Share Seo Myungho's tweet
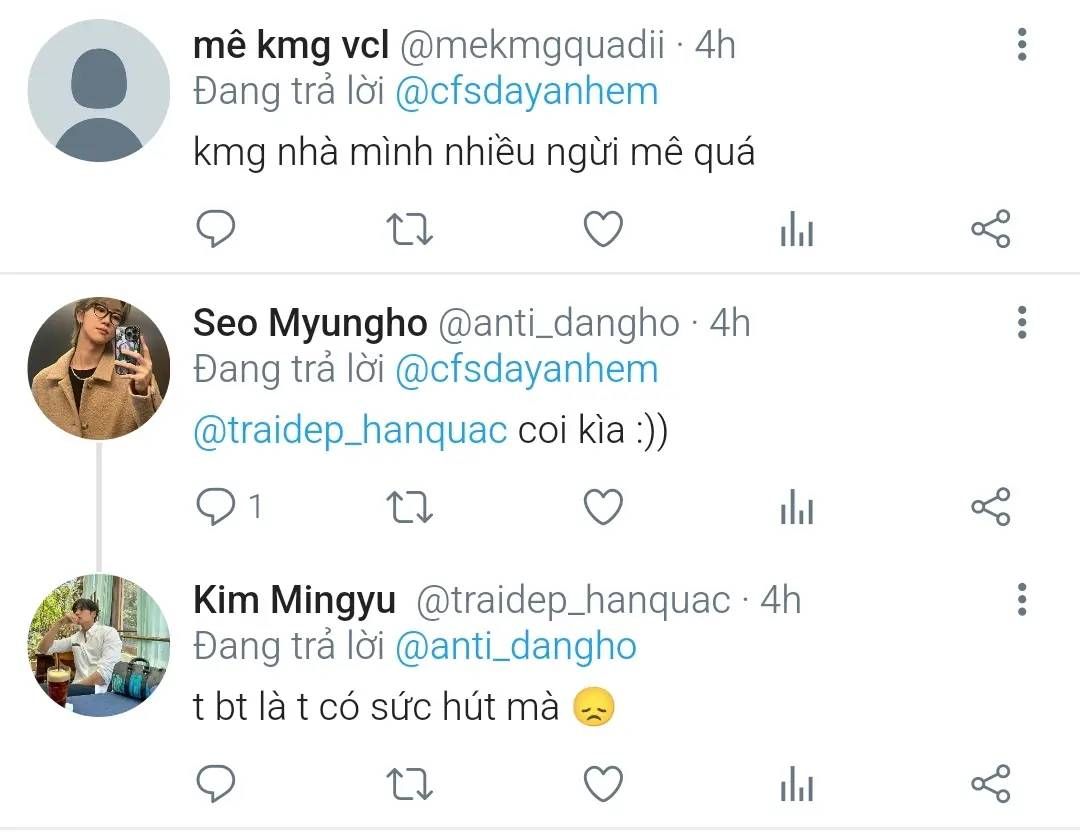 click(991, 508)
